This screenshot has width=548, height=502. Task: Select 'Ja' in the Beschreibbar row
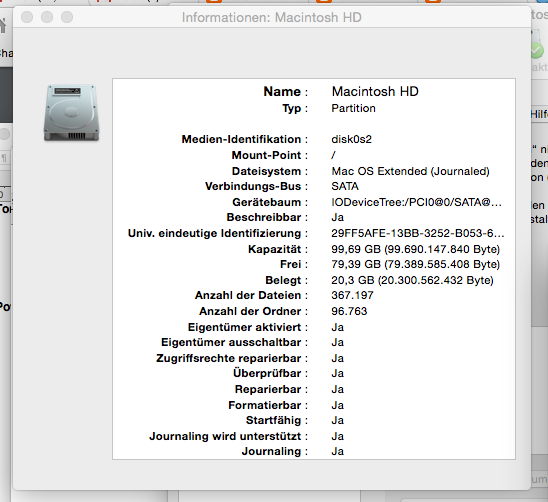click(338, 217)
